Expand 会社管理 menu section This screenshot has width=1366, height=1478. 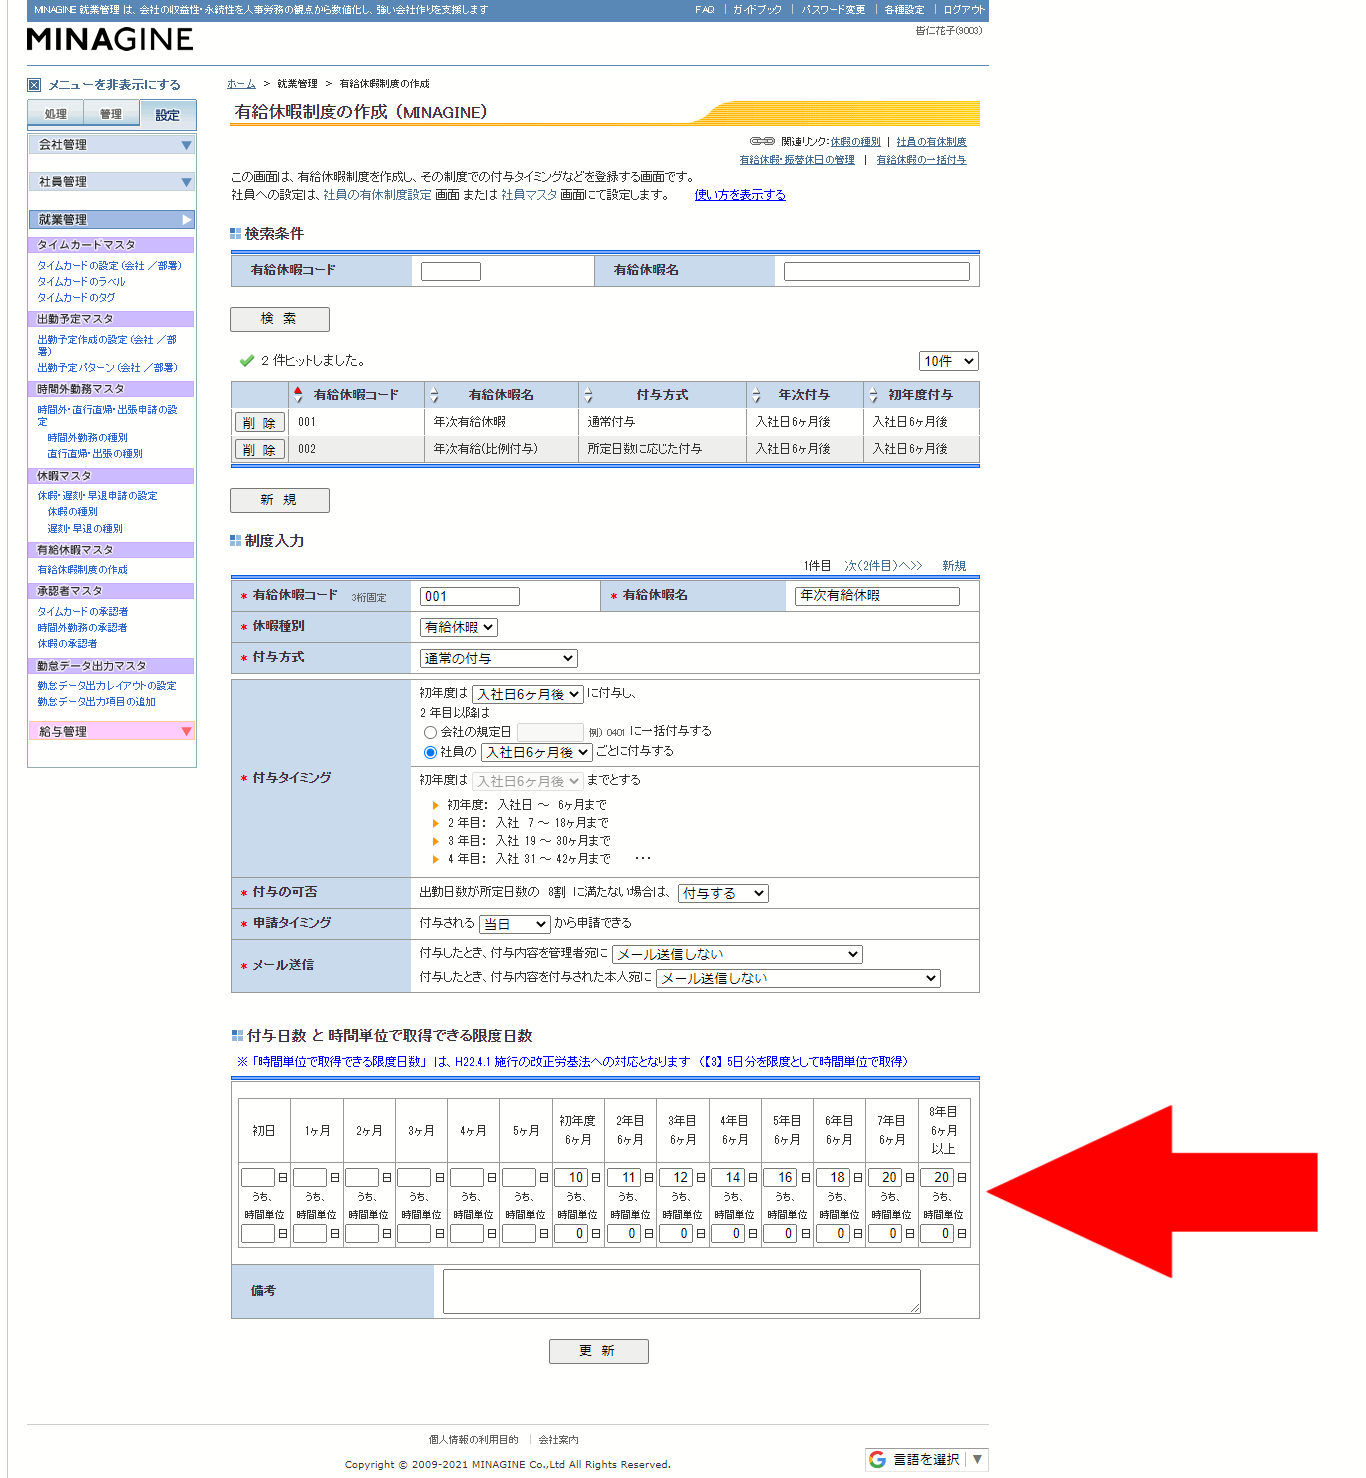(111, 145)
